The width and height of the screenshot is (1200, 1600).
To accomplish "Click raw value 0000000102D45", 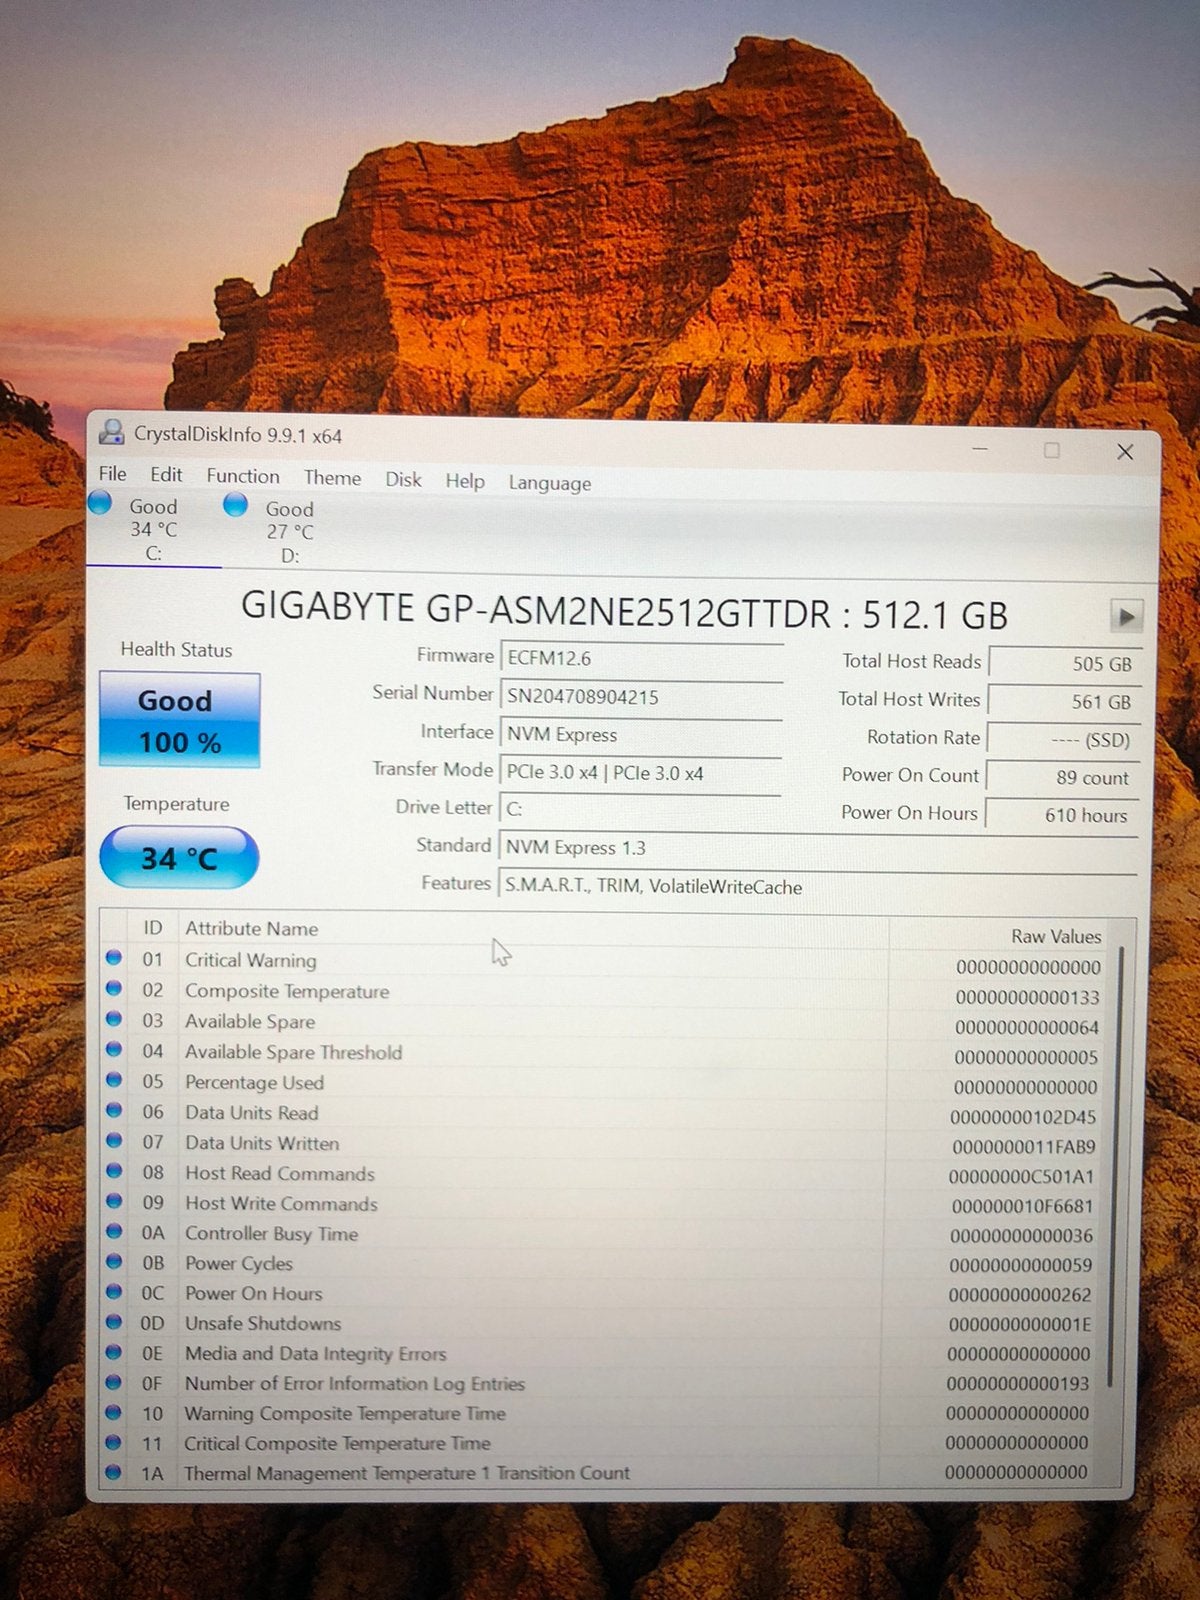I will click(x=1023, y=1117).
